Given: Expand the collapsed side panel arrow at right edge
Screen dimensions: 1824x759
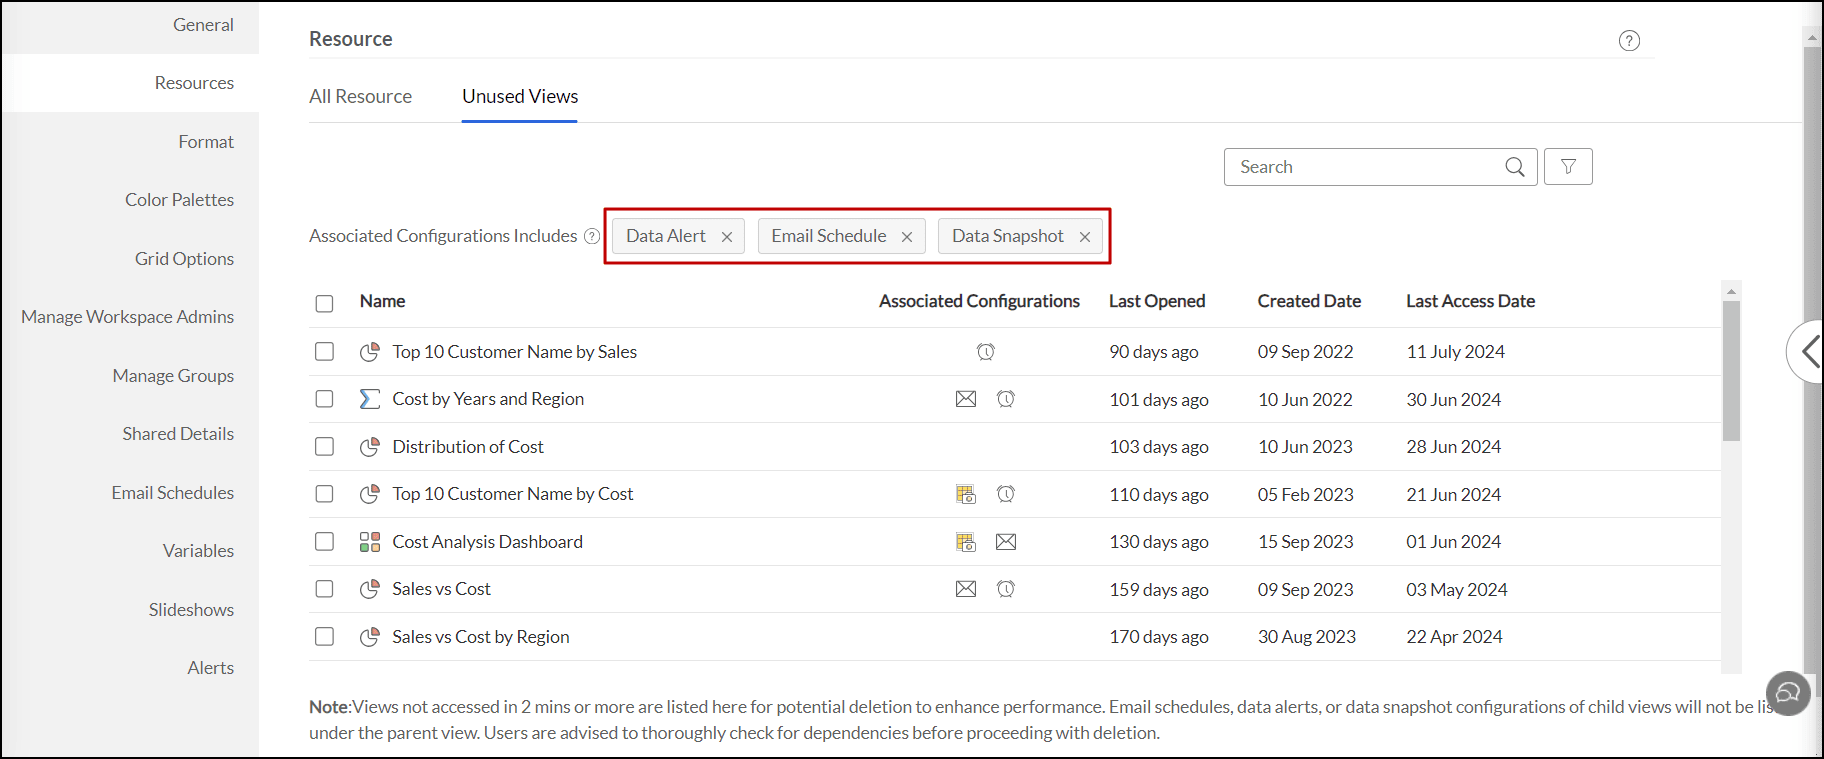Looking at the screenshot, I should (1809, 351).
